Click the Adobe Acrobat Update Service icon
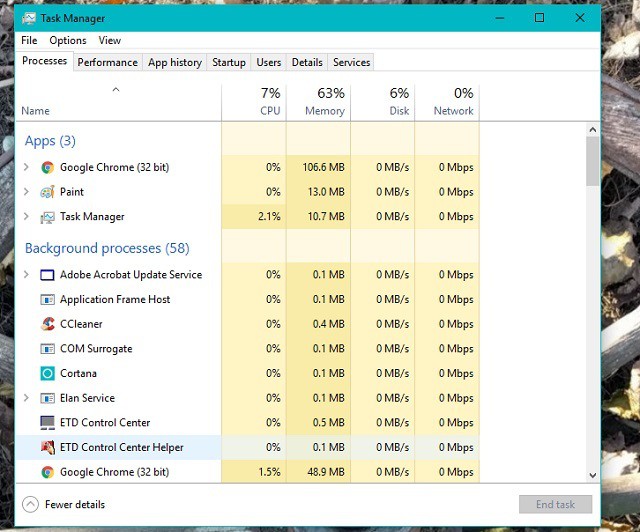 (x=47, y=275)
